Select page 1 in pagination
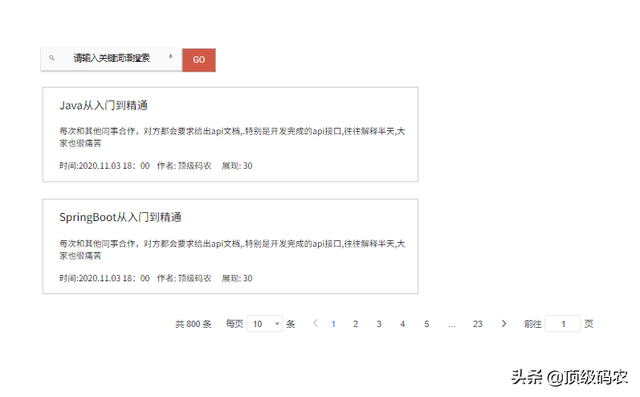 pyautogui.click(x=333, y=324)
